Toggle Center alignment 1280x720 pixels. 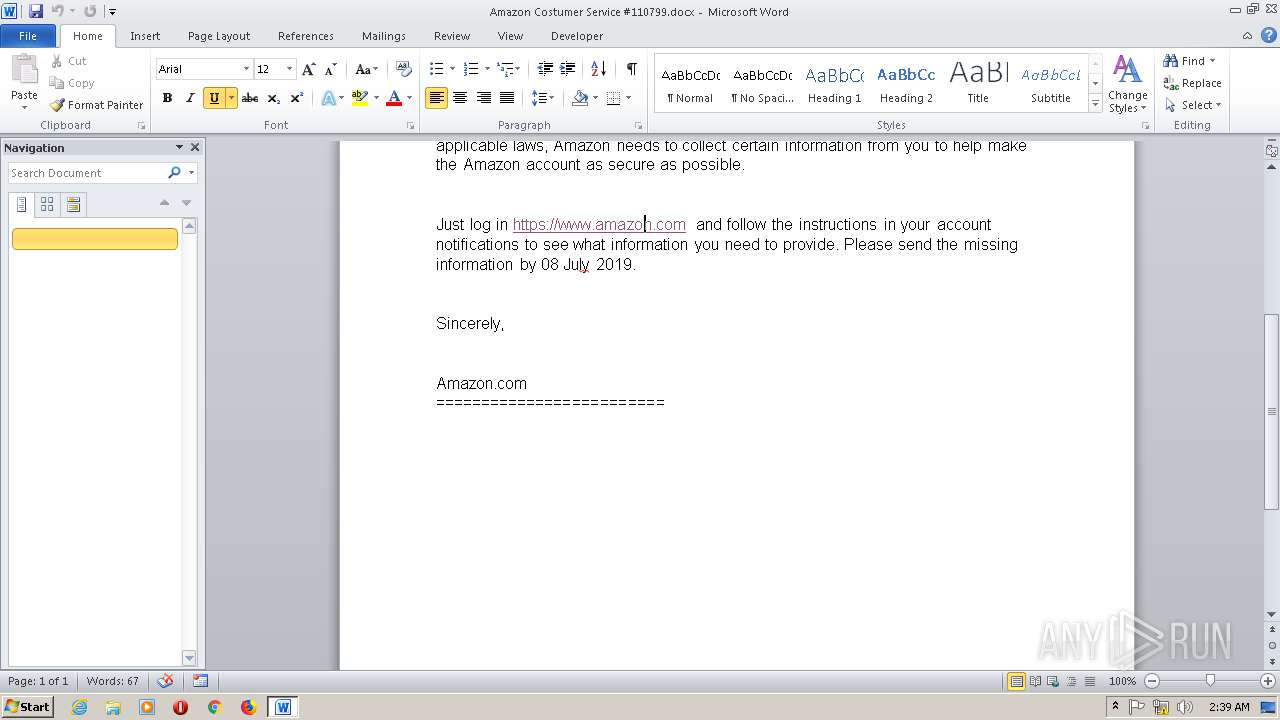pyautogui.click(x=460, y=98)
